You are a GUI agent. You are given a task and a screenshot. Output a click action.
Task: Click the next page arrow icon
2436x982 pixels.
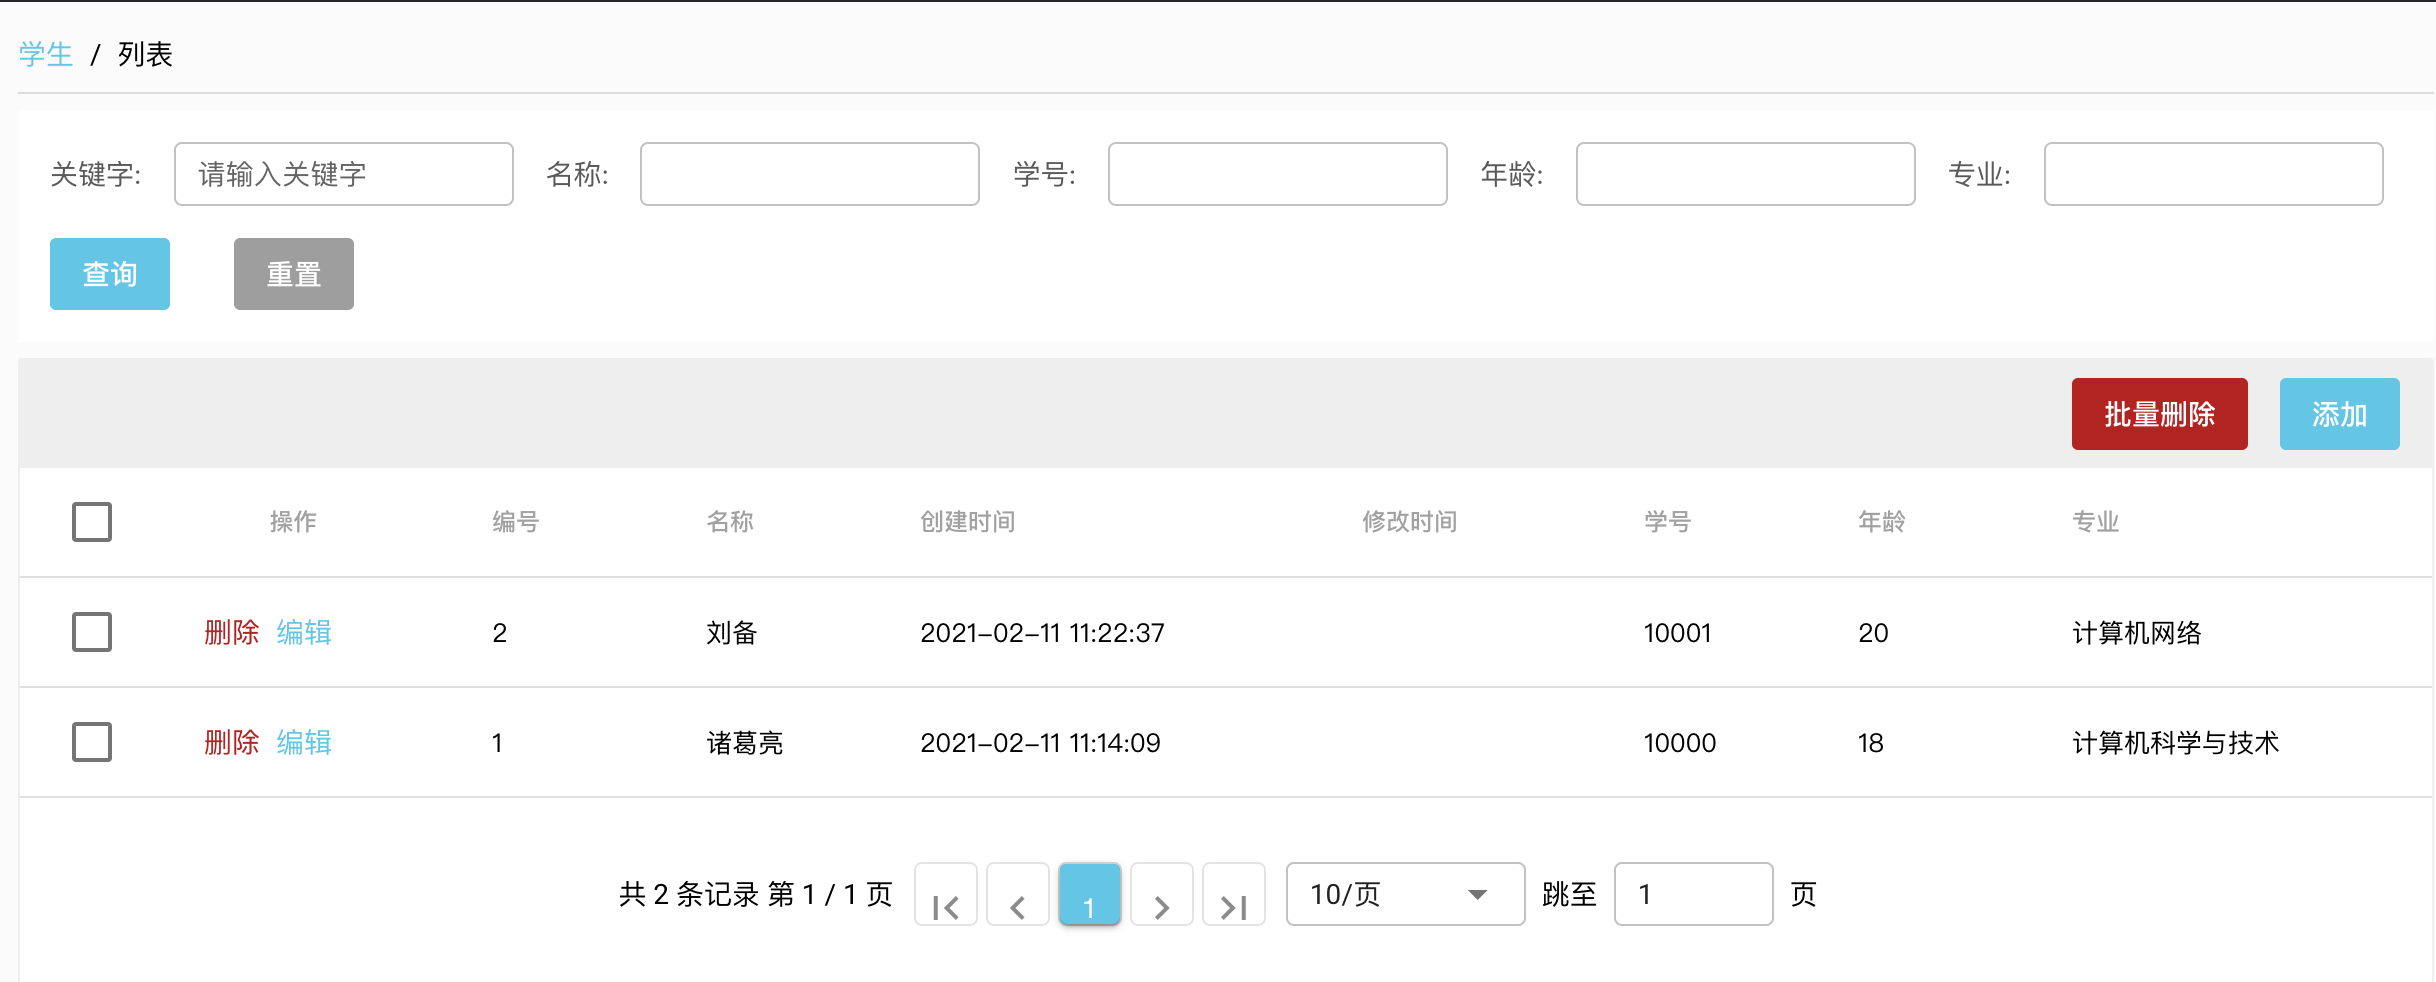point(1161,895)
